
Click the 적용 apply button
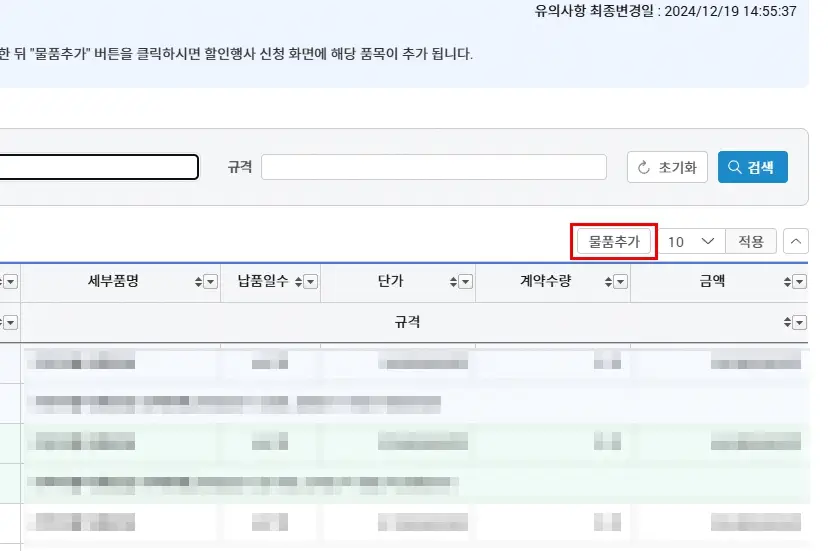coord(750,242)
